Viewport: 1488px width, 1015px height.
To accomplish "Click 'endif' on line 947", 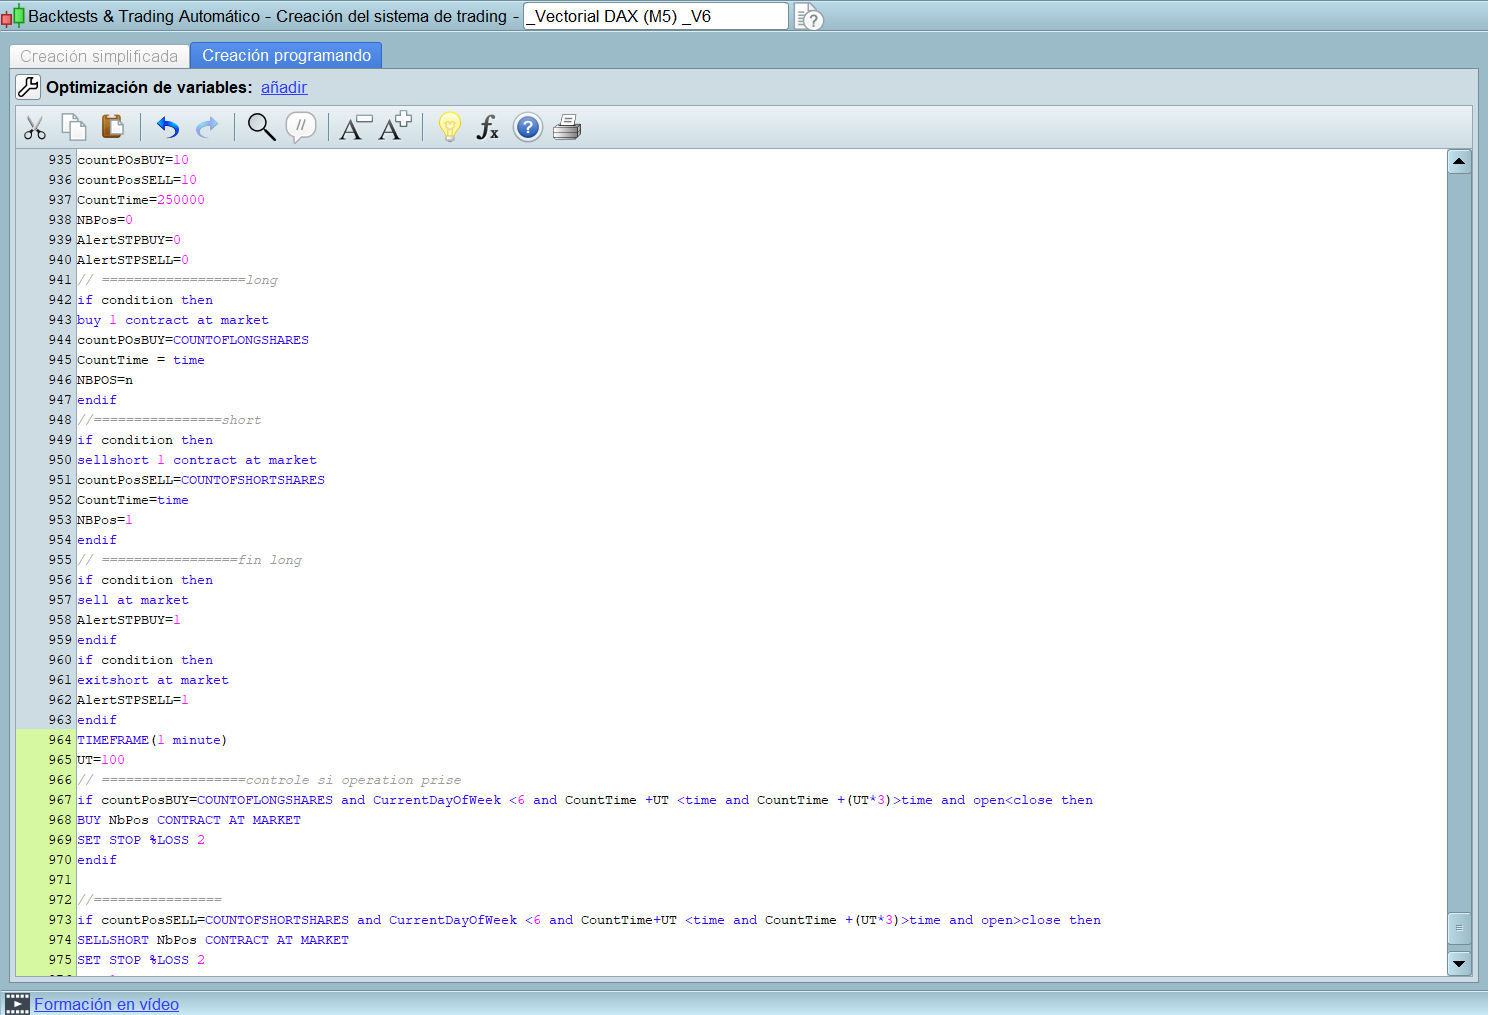I will tap(97, 400).
